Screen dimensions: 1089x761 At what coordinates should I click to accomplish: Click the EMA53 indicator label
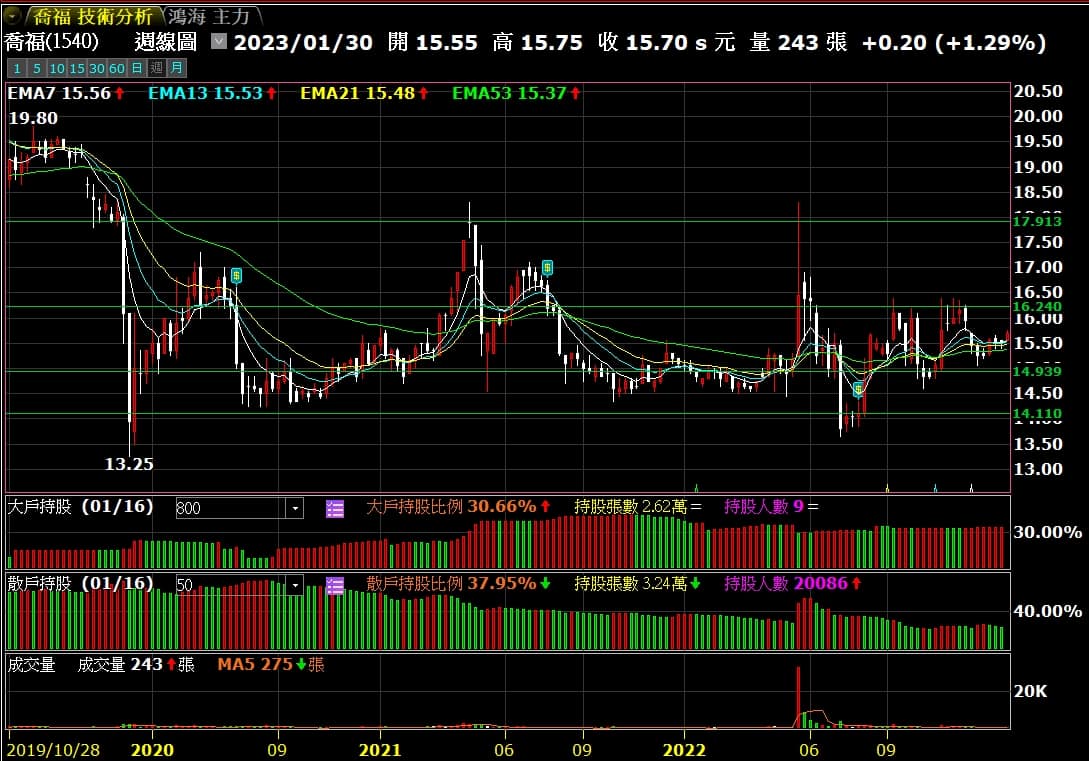509,93
